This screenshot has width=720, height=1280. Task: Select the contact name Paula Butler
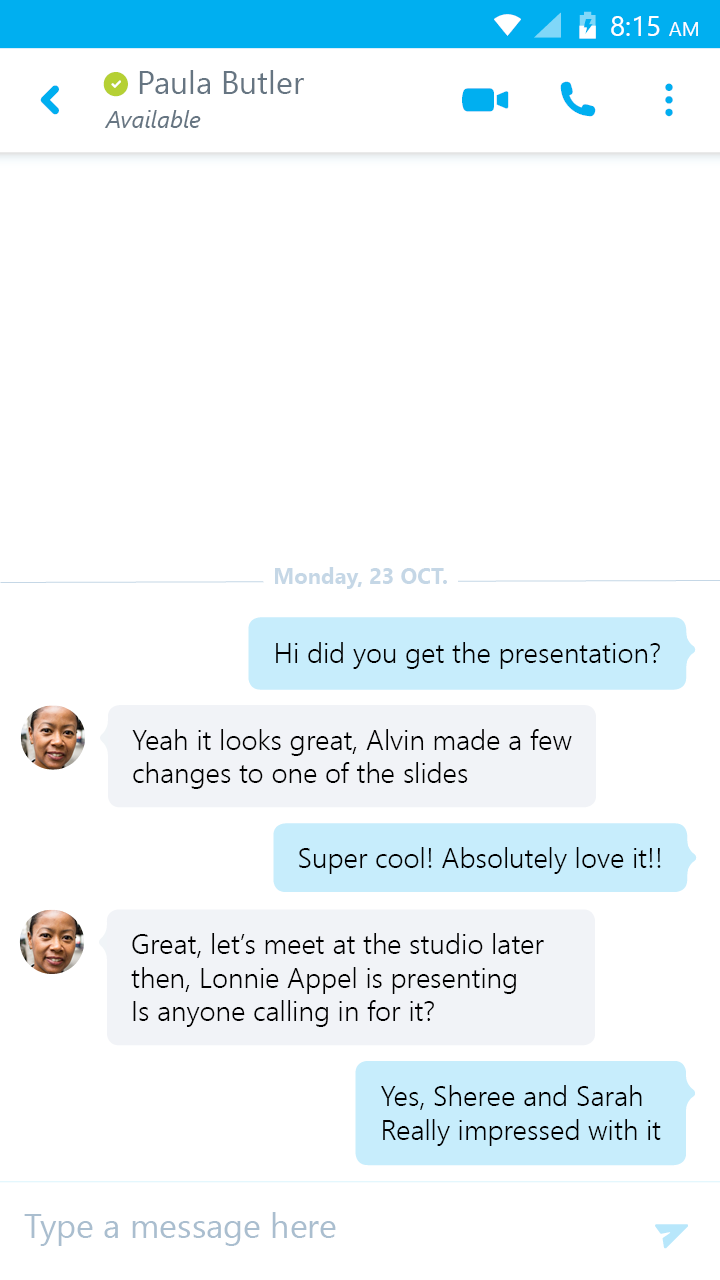[221, 84]
